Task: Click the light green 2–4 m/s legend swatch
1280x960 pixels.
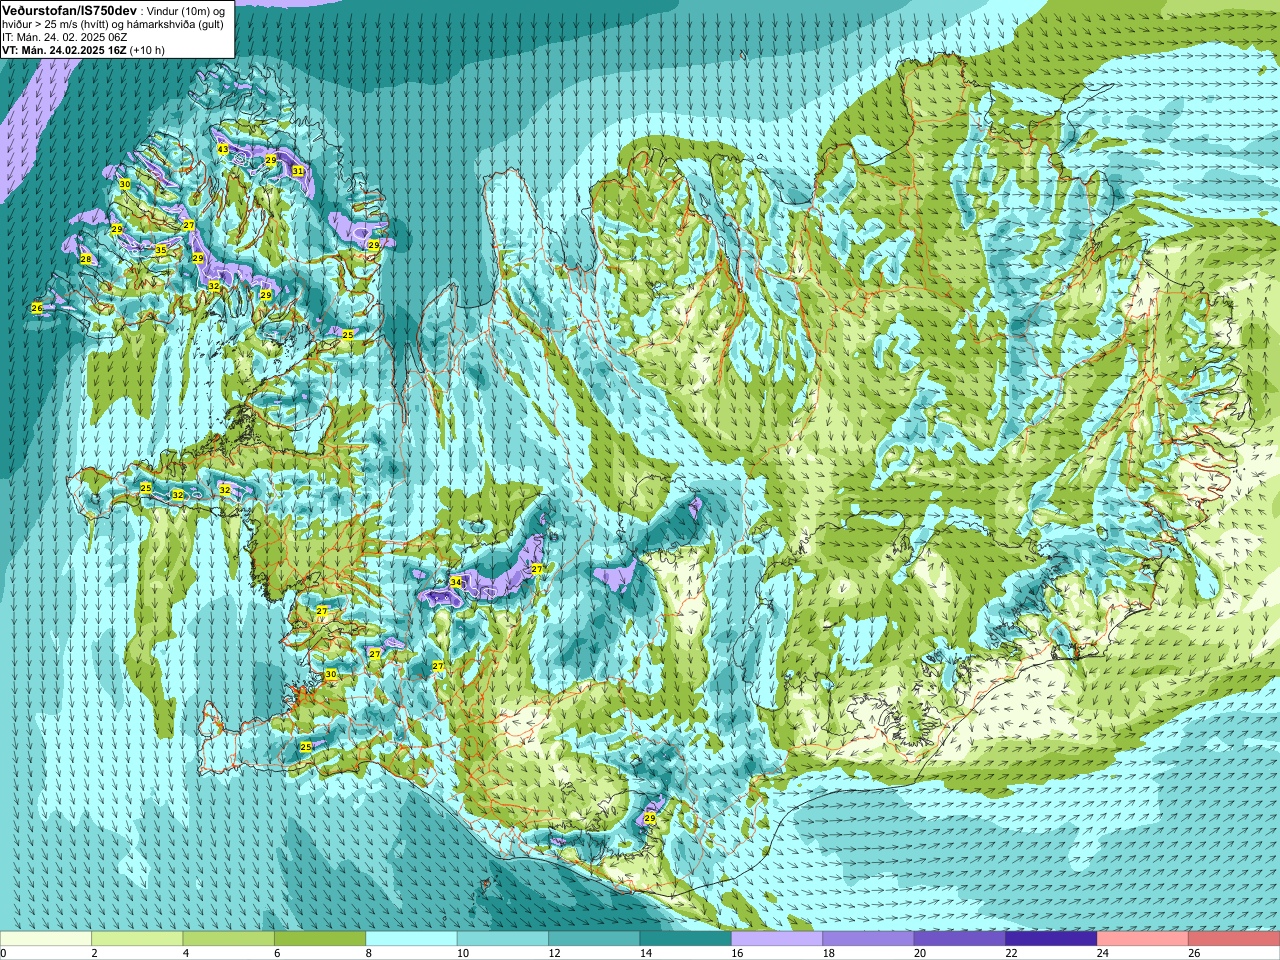Action: [137, 939]
